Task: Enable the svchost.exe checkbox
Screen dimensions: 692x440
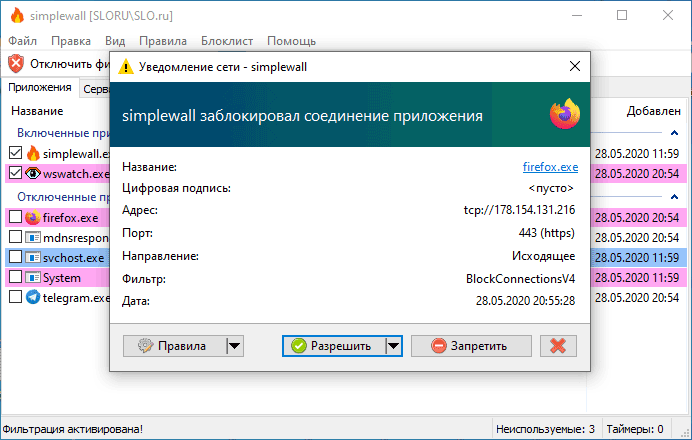Action: pyautogui.click(x=15, y=257)
